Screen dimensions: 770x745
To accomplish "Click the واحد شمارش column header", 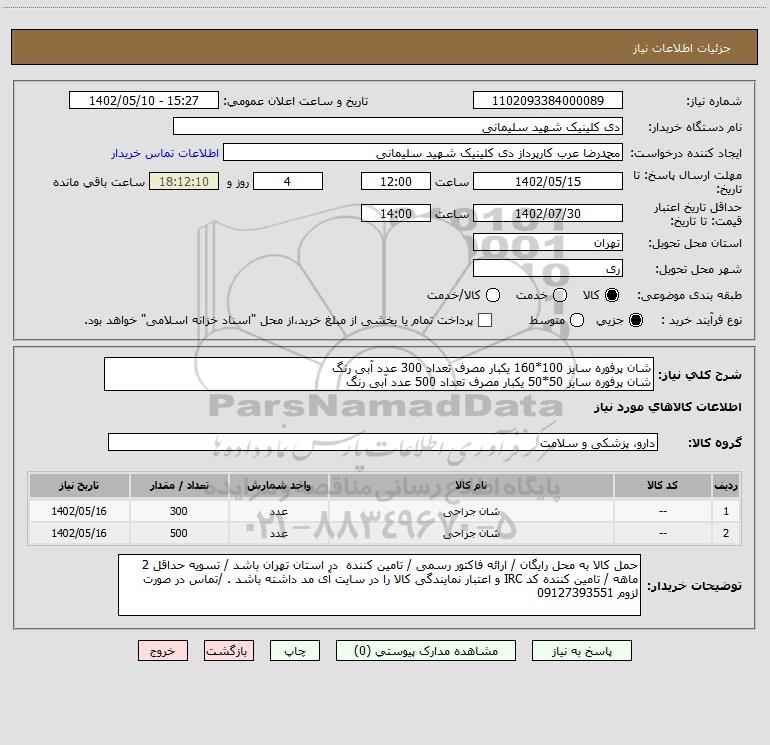I will 278,486.
